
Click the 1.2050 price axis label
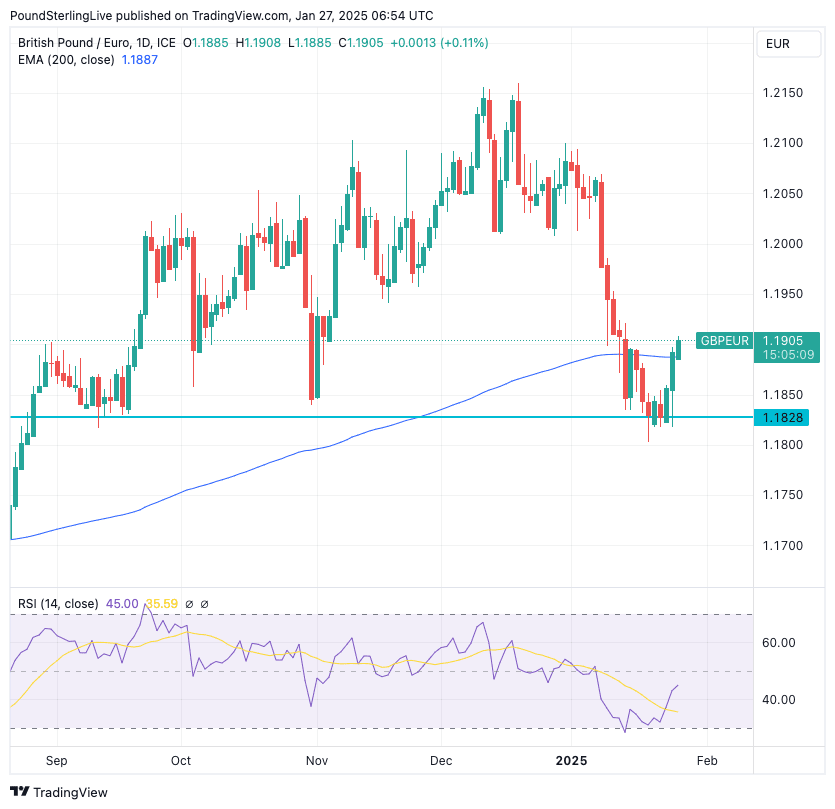point(782,193)
